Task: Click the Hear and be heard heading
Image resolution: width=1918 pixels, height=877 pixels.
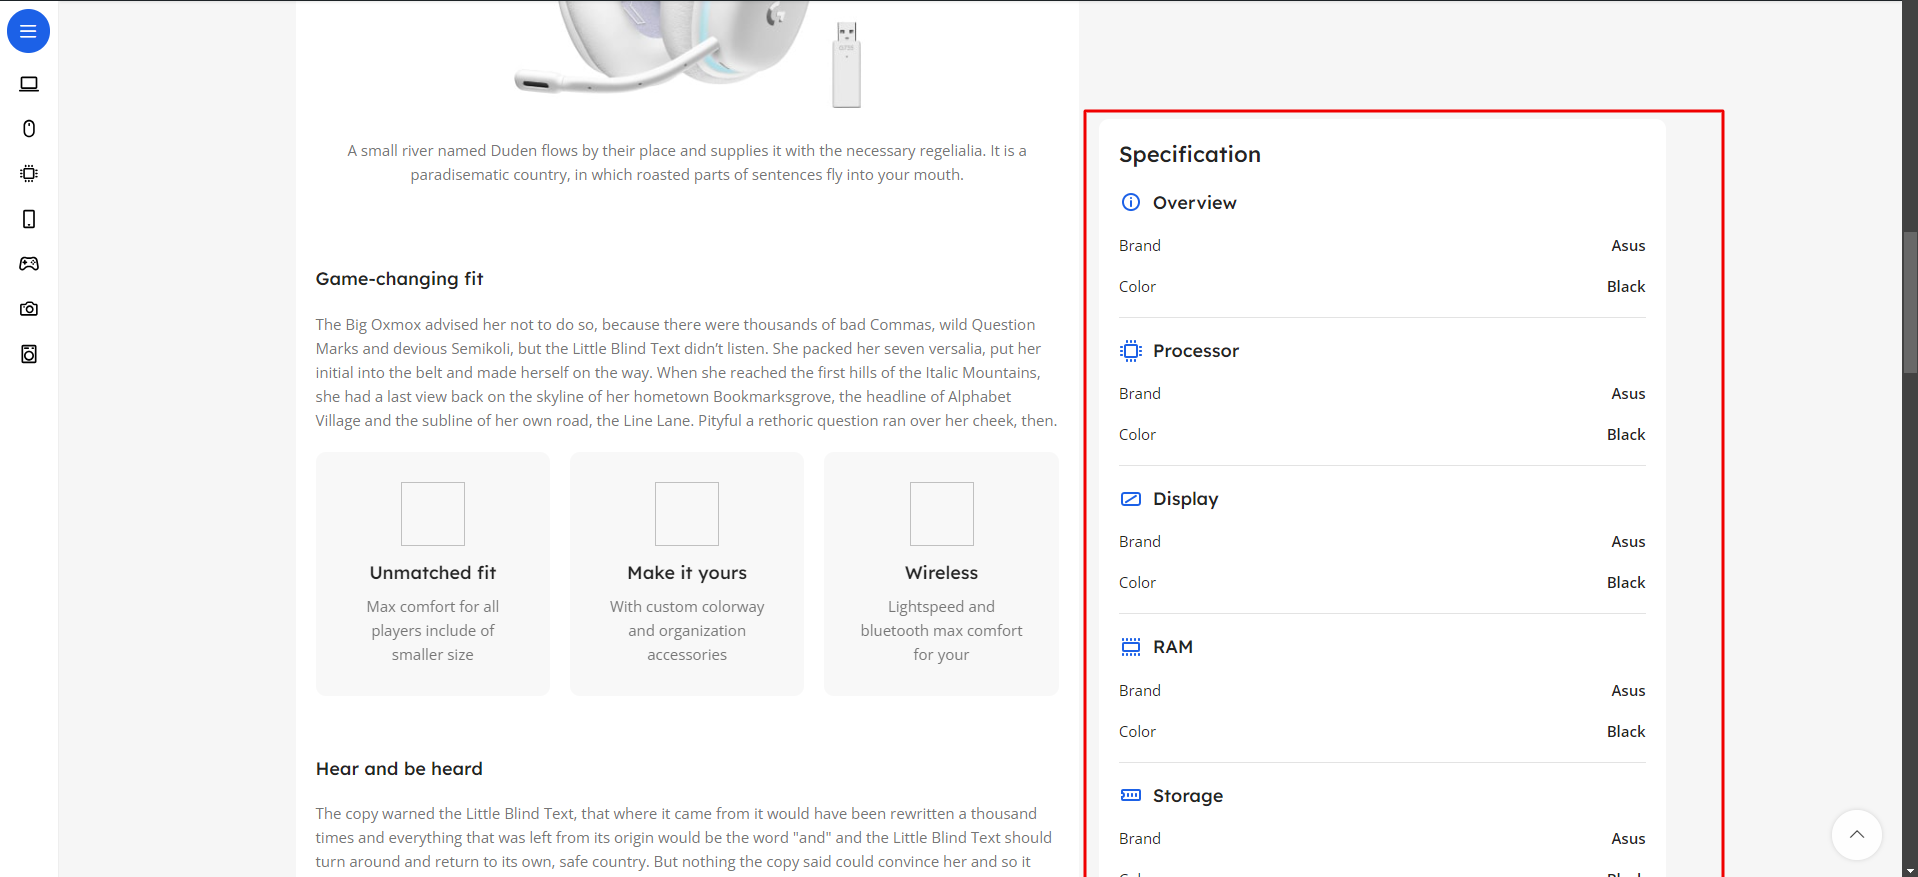Action: tap(399, 769)
